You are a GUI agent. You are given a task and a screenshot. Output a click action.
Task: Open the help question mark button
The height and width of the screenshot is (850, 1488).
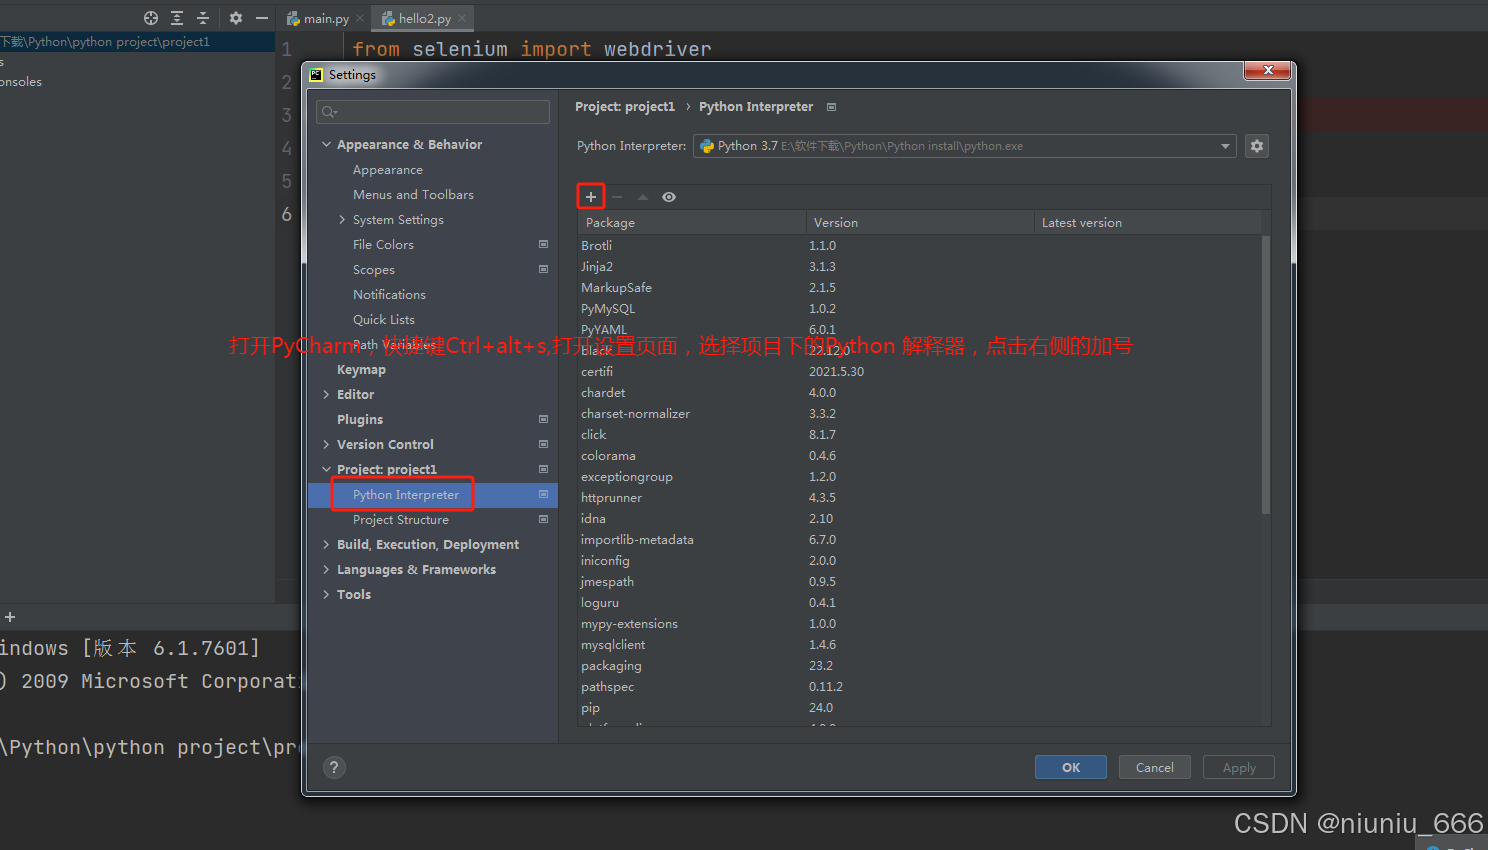(x=334, y=767)
